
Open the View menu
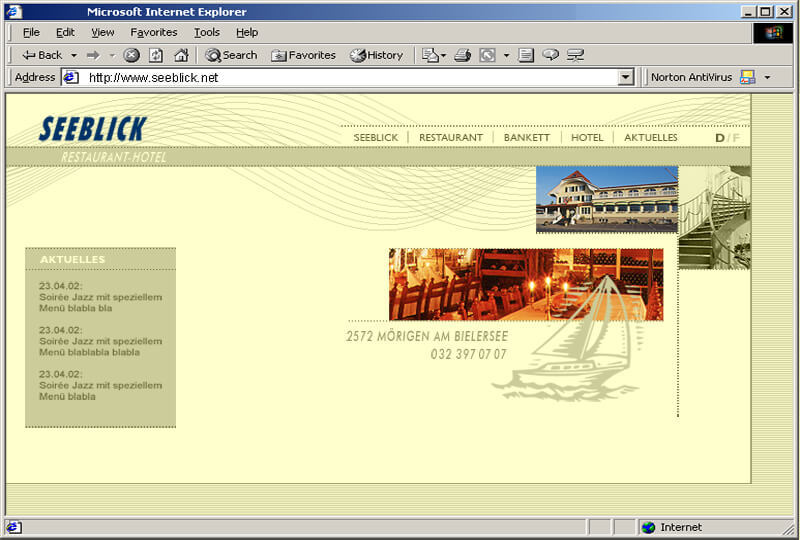coord(103,32)
